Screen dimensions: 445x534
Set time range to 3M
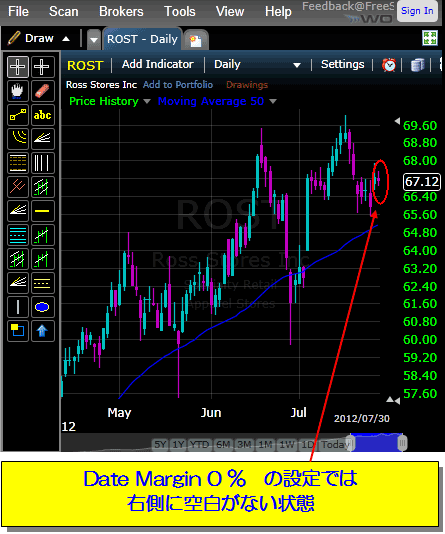(244, 444)
